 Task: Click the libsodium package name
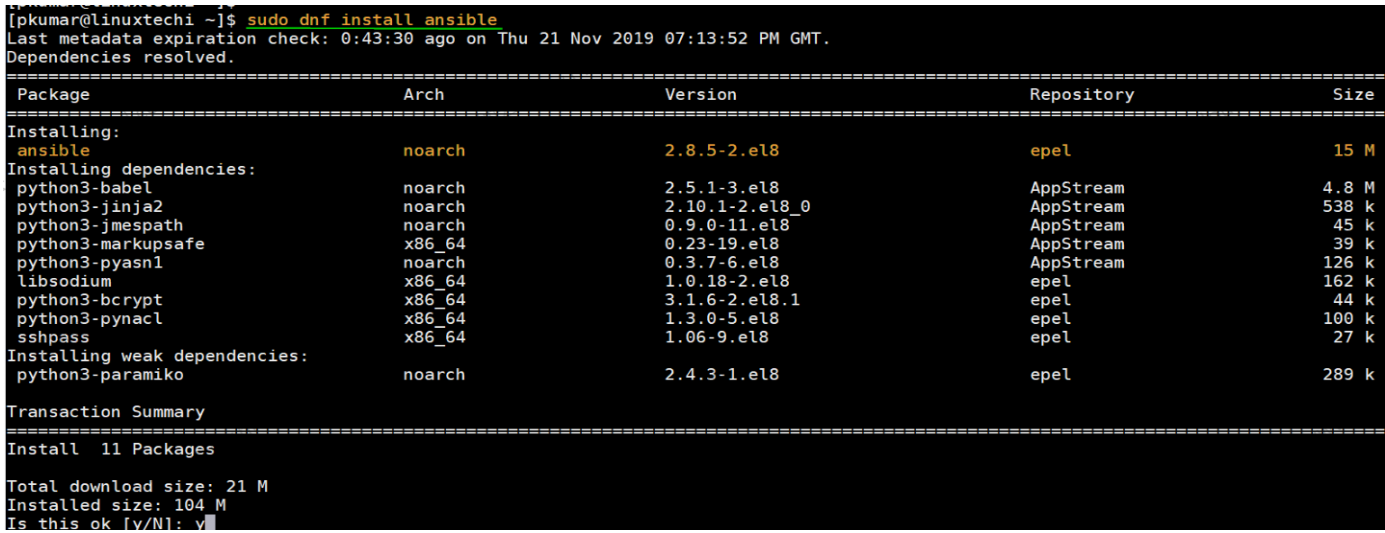[63, 281]
